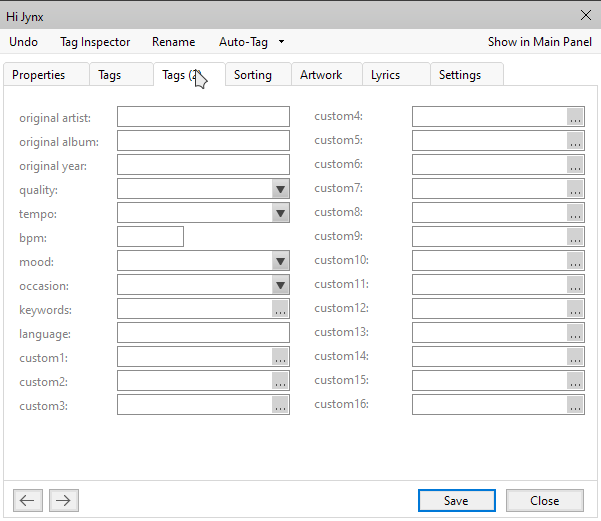Click Show in Main Panel
The image size is (601, 521).
tap(540, 42)
